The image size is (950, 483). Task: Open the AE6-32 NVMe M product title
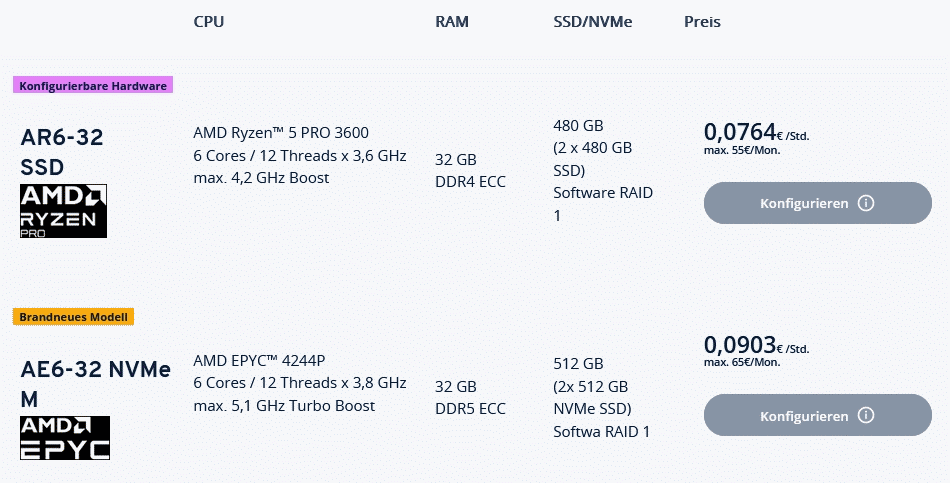(x=95, y=384)
